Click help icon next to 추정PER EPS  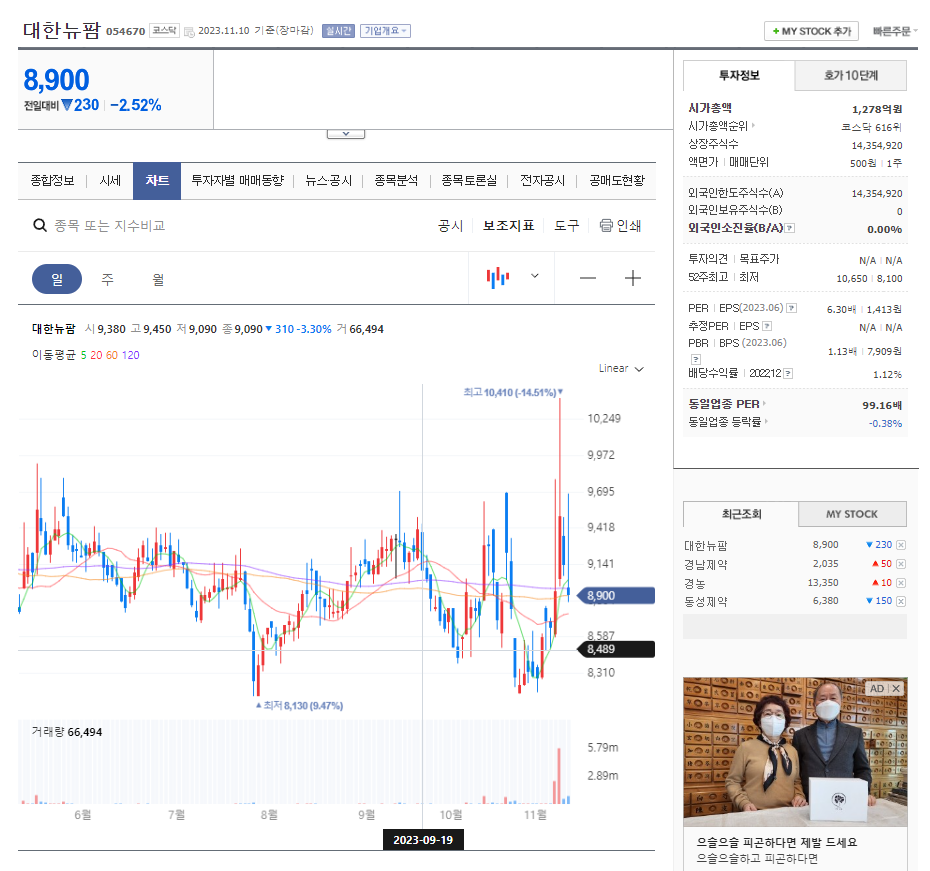pyautogui.click(x=767, y=326)
